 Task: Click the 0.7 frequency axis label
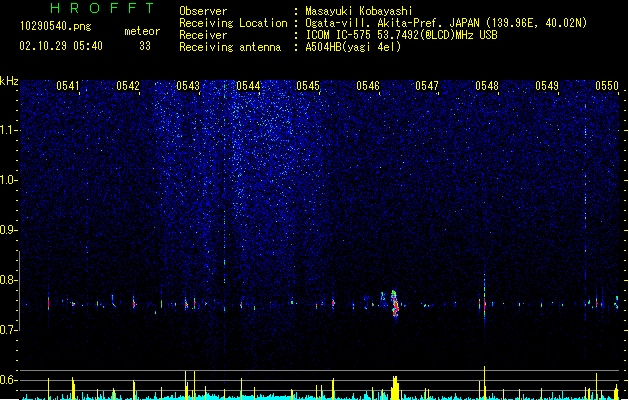pos(9,330)
